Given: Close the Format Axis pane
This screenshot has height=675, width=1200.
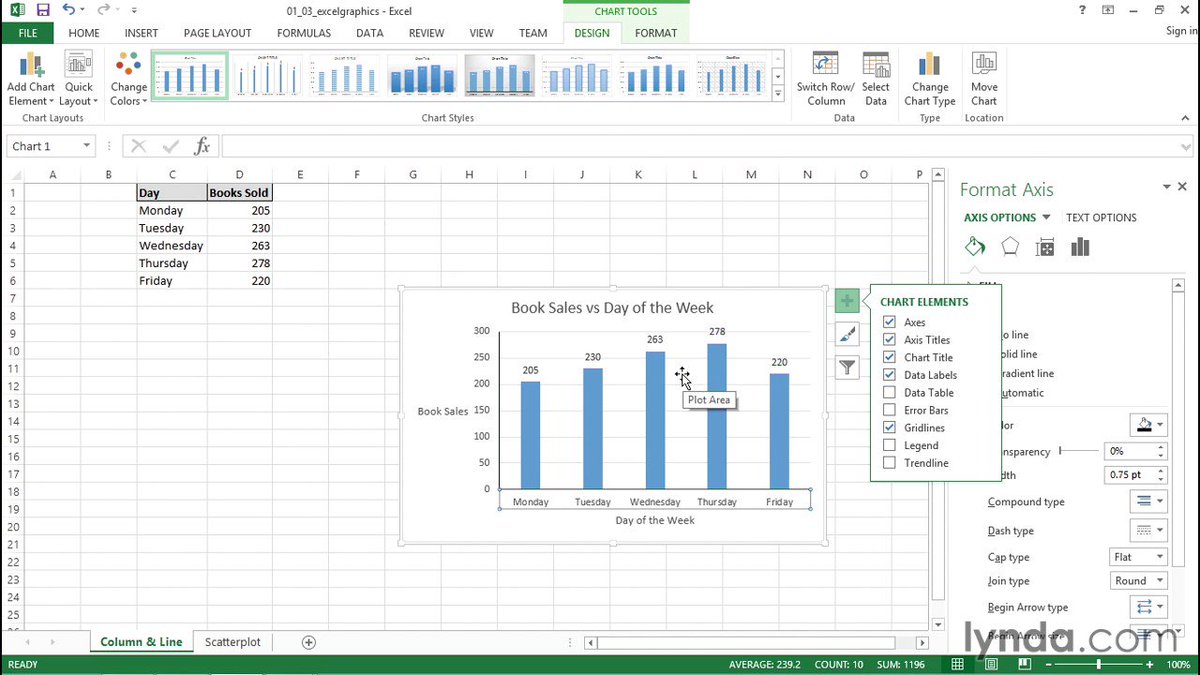Looking at the screenshot, I should [x=1183, y=187].
